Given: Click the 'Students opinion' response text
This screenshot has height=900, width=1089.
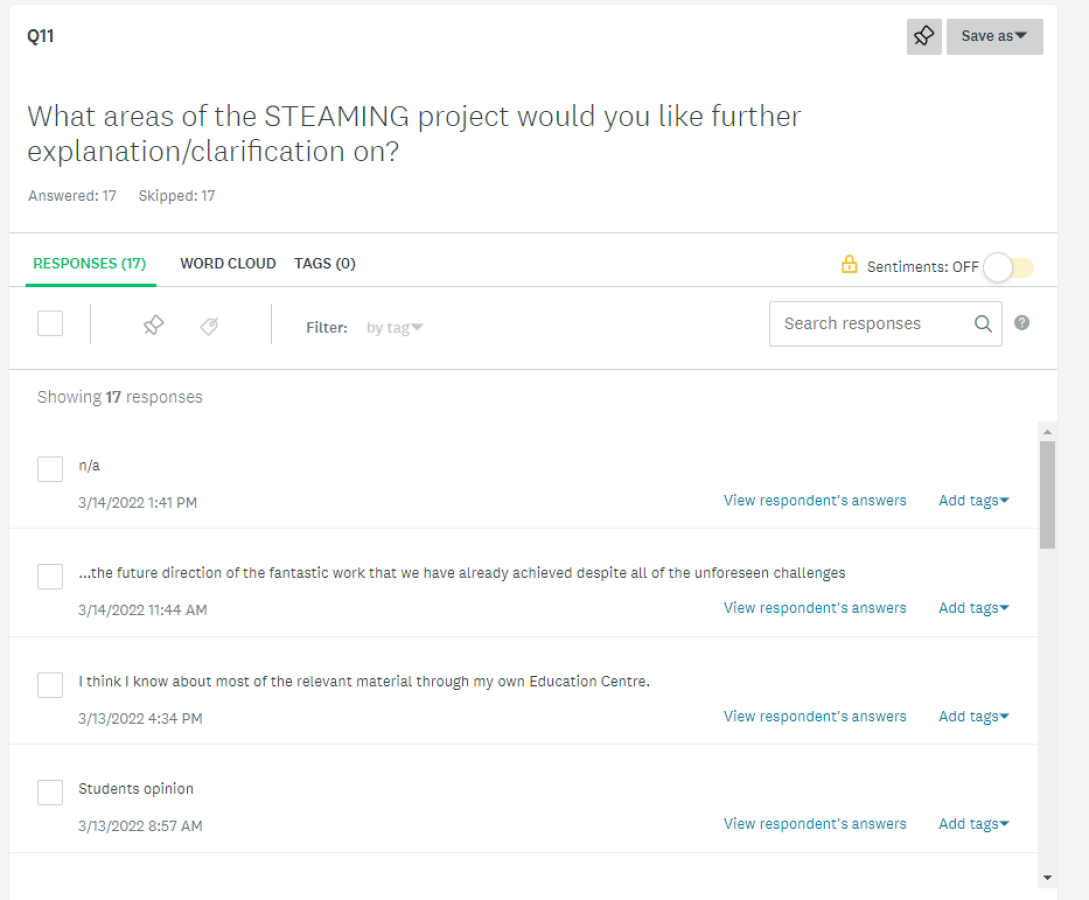Looking at the screenshot, I should pyautogui.click(x=136, y=789).
